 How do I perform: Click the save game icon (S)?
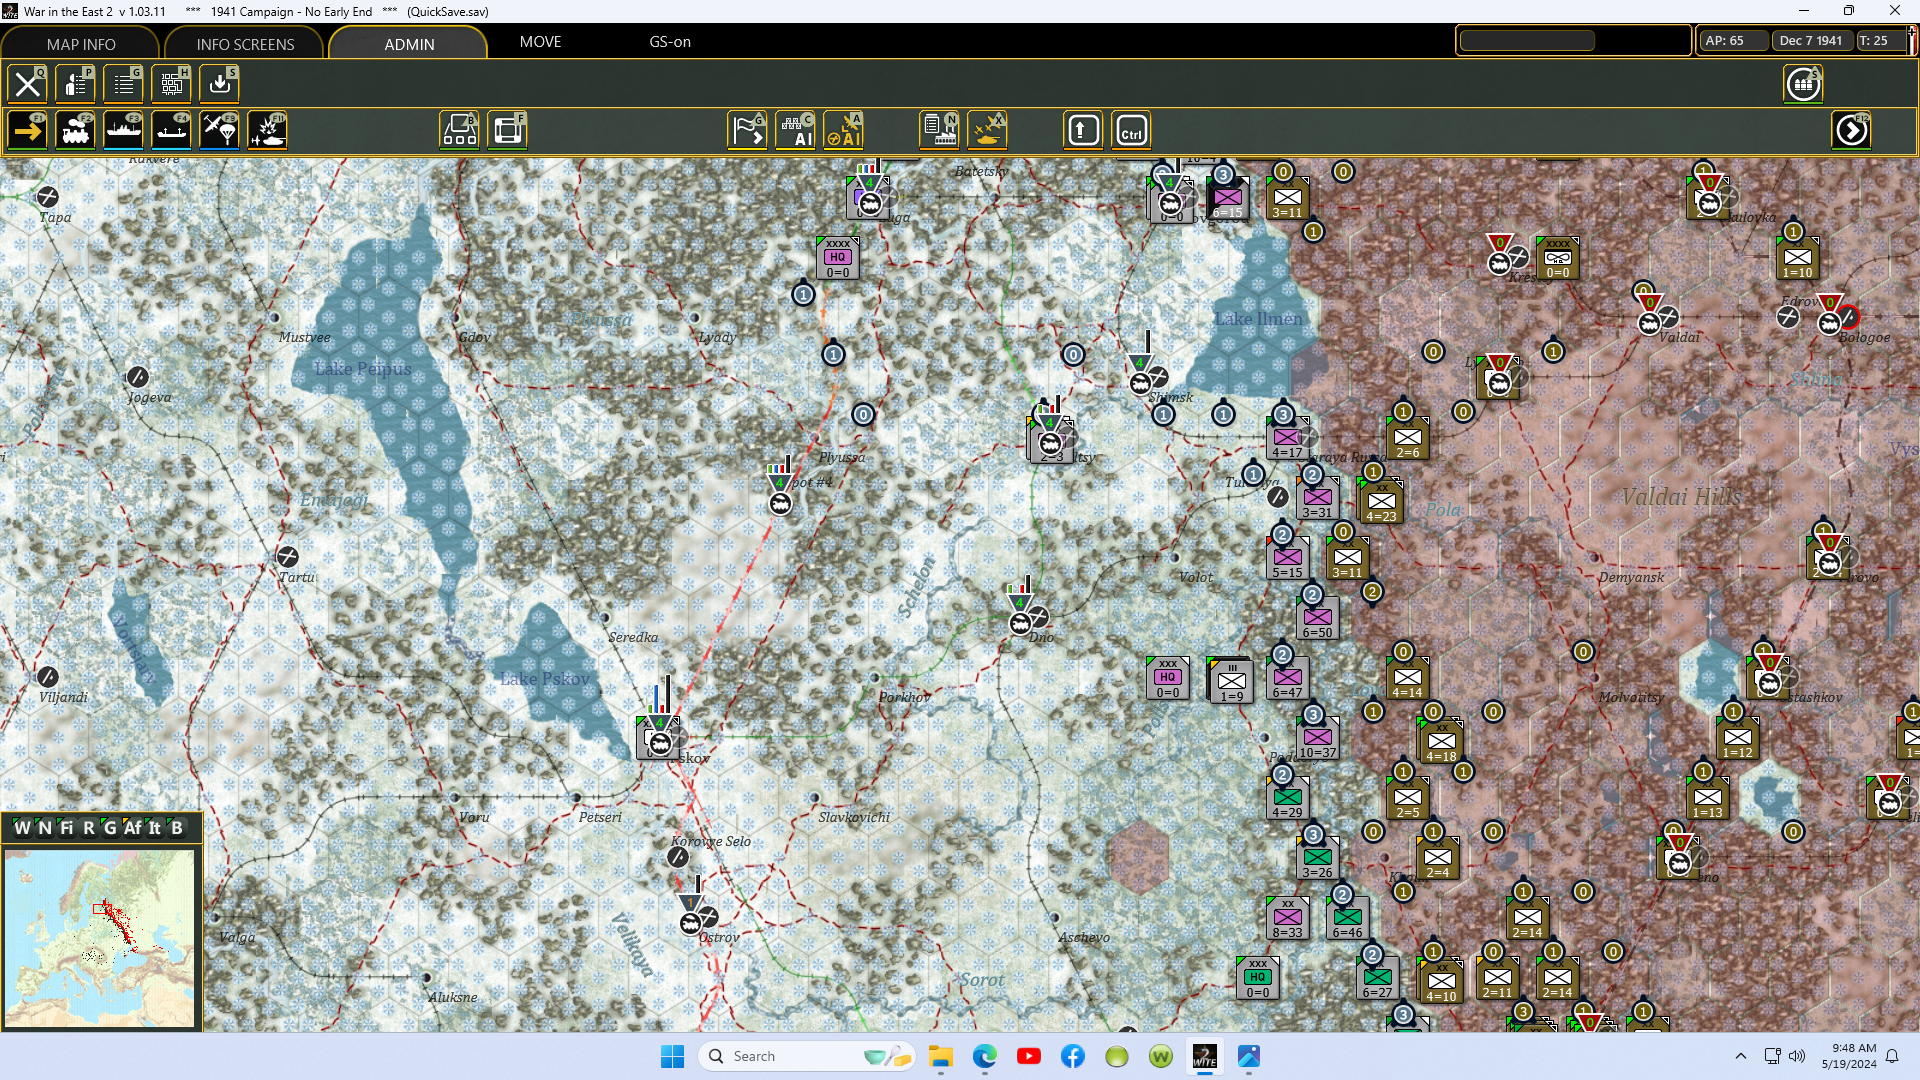(x=219, y=84)
